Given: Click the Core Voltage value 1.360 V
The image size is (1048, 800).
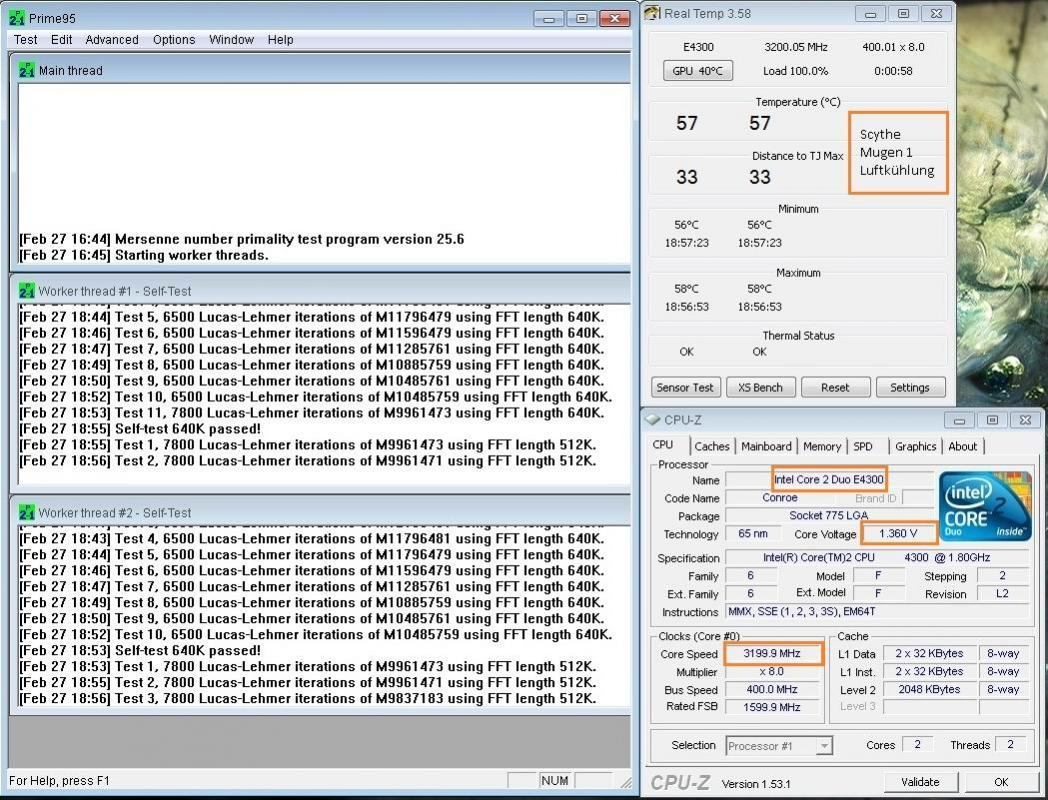Looking at the screenshot, I should click(898, 533).
